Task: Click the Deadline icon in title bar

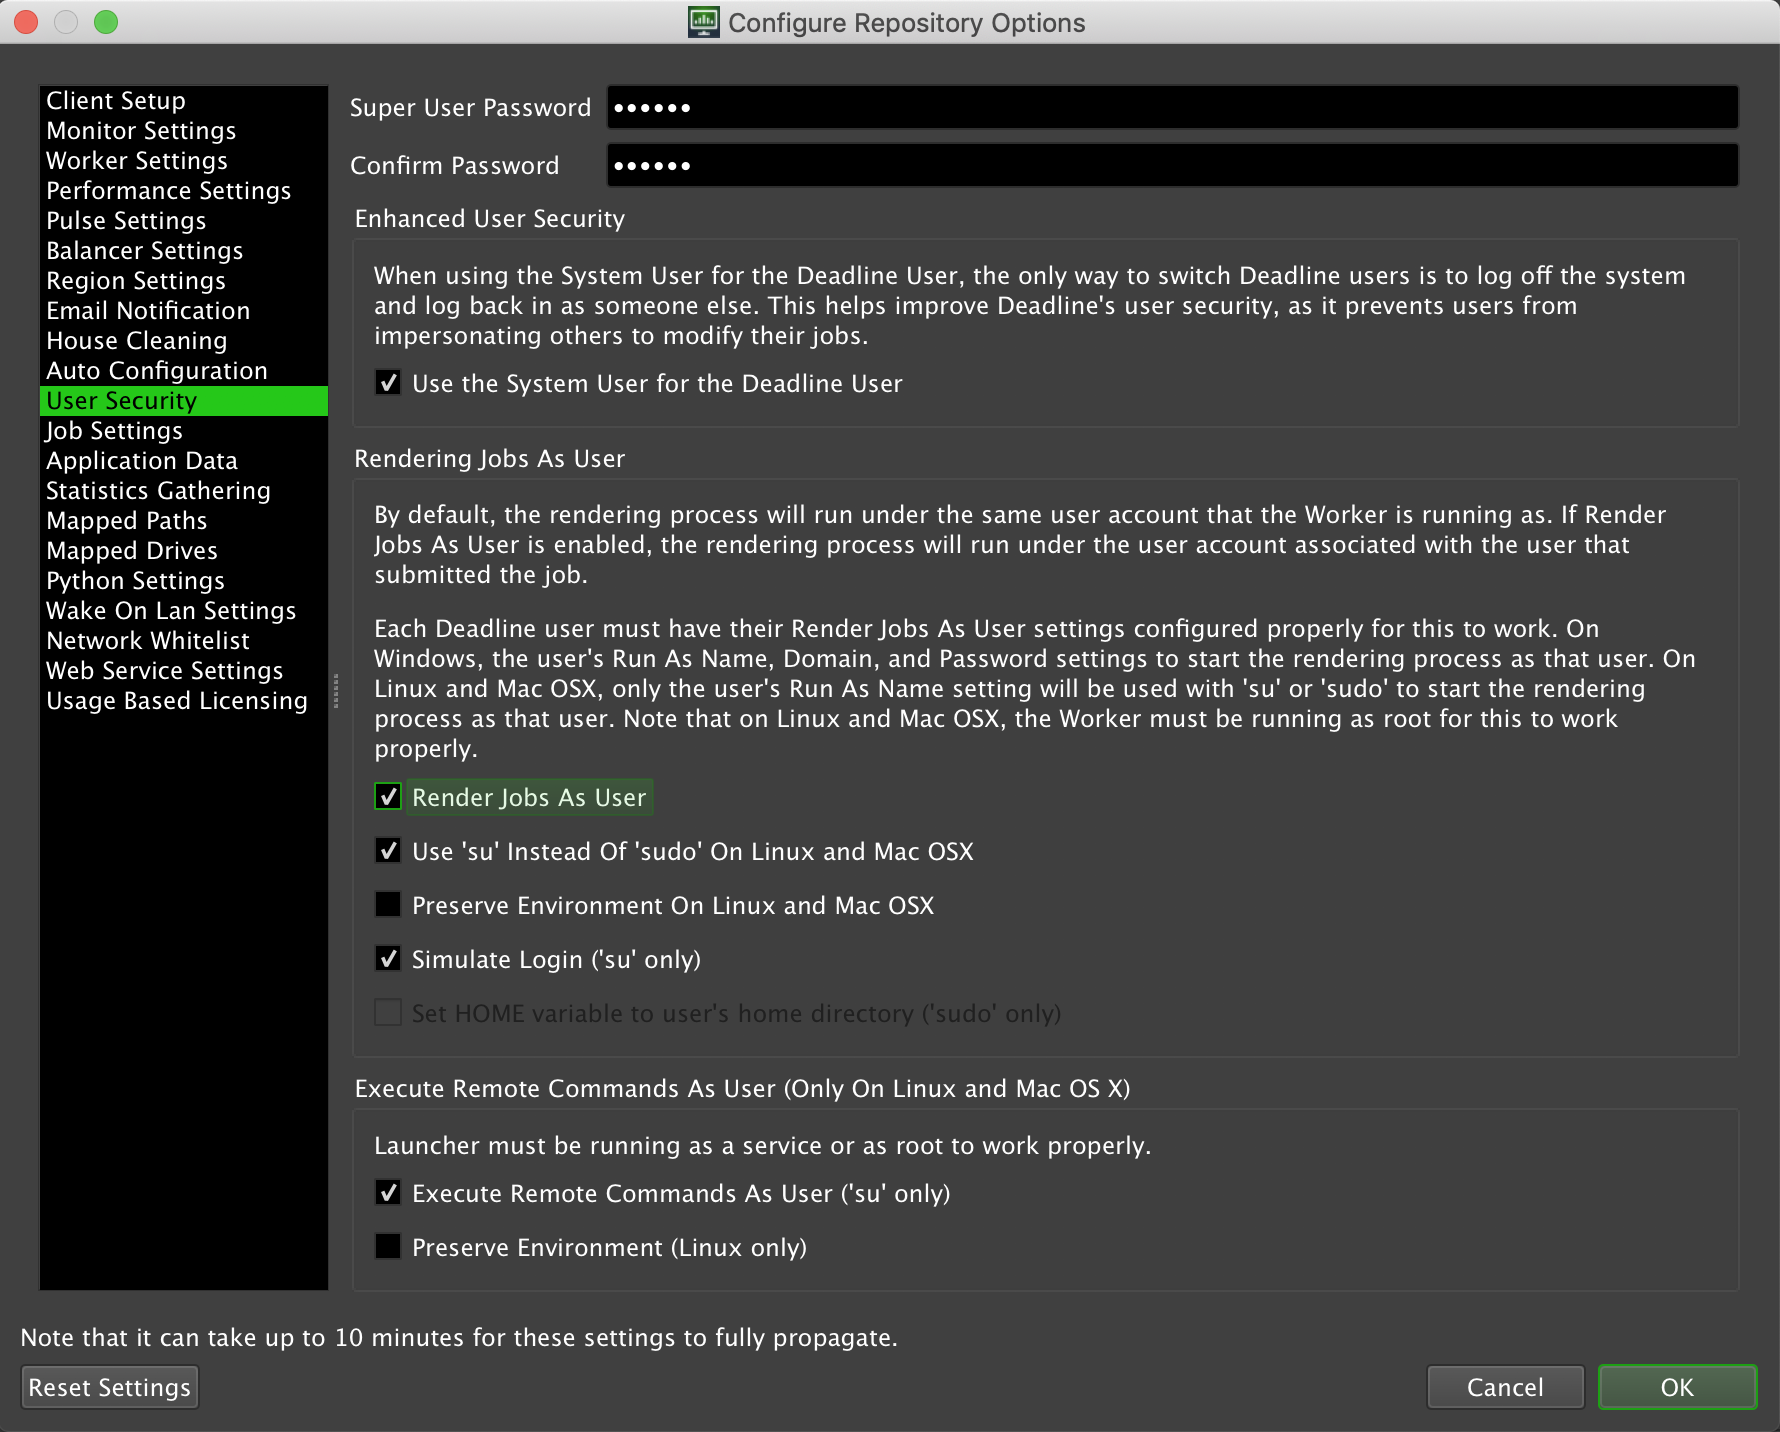Action: click(704, 22)
